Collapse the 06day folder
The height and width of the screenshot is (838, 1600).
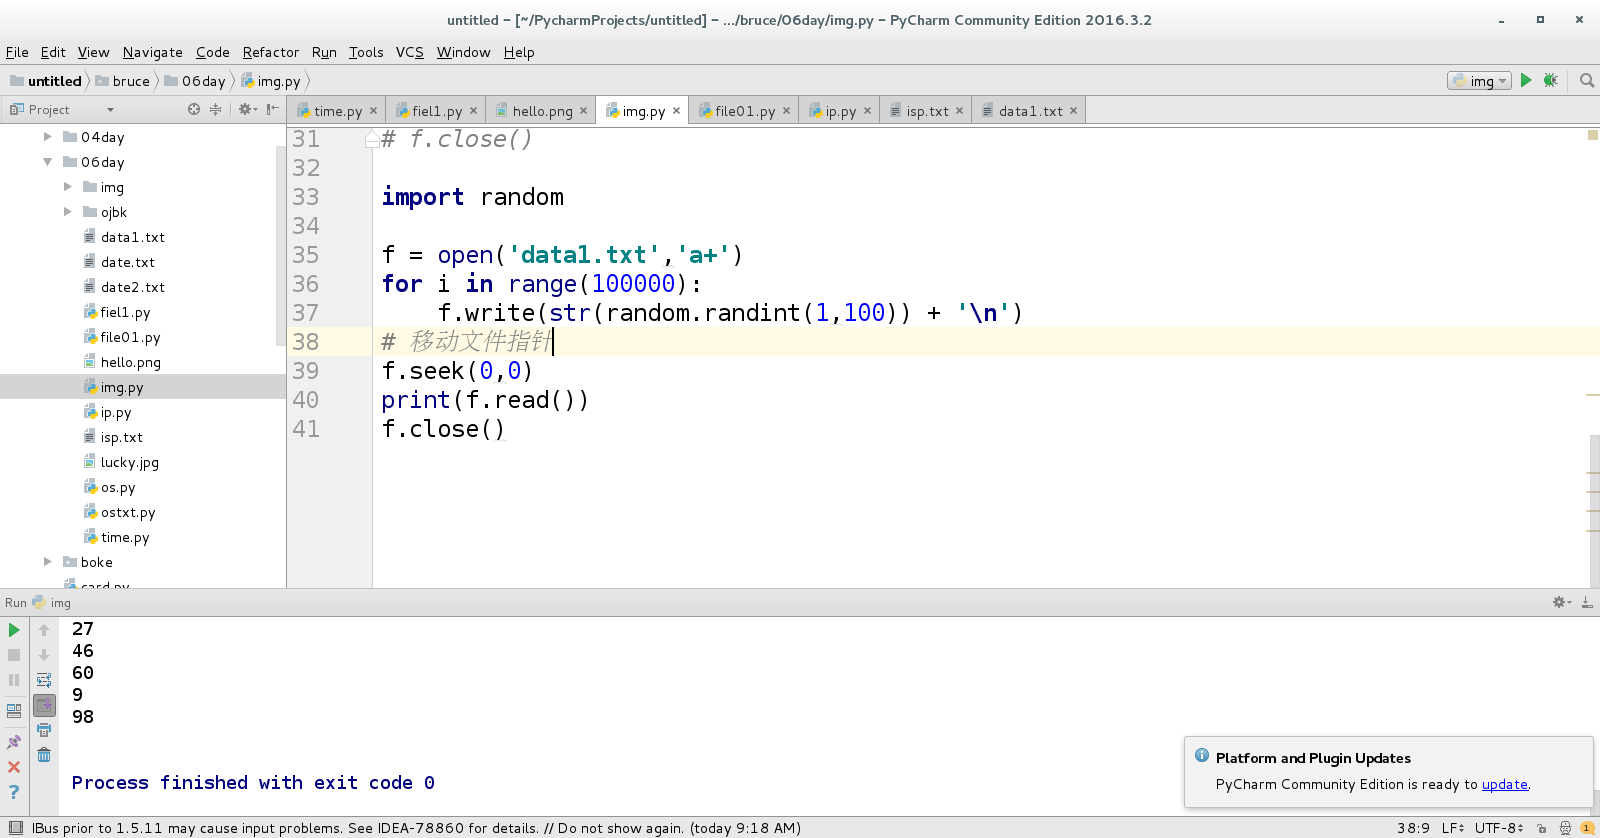pyautogui.click(x=47, y=162)
